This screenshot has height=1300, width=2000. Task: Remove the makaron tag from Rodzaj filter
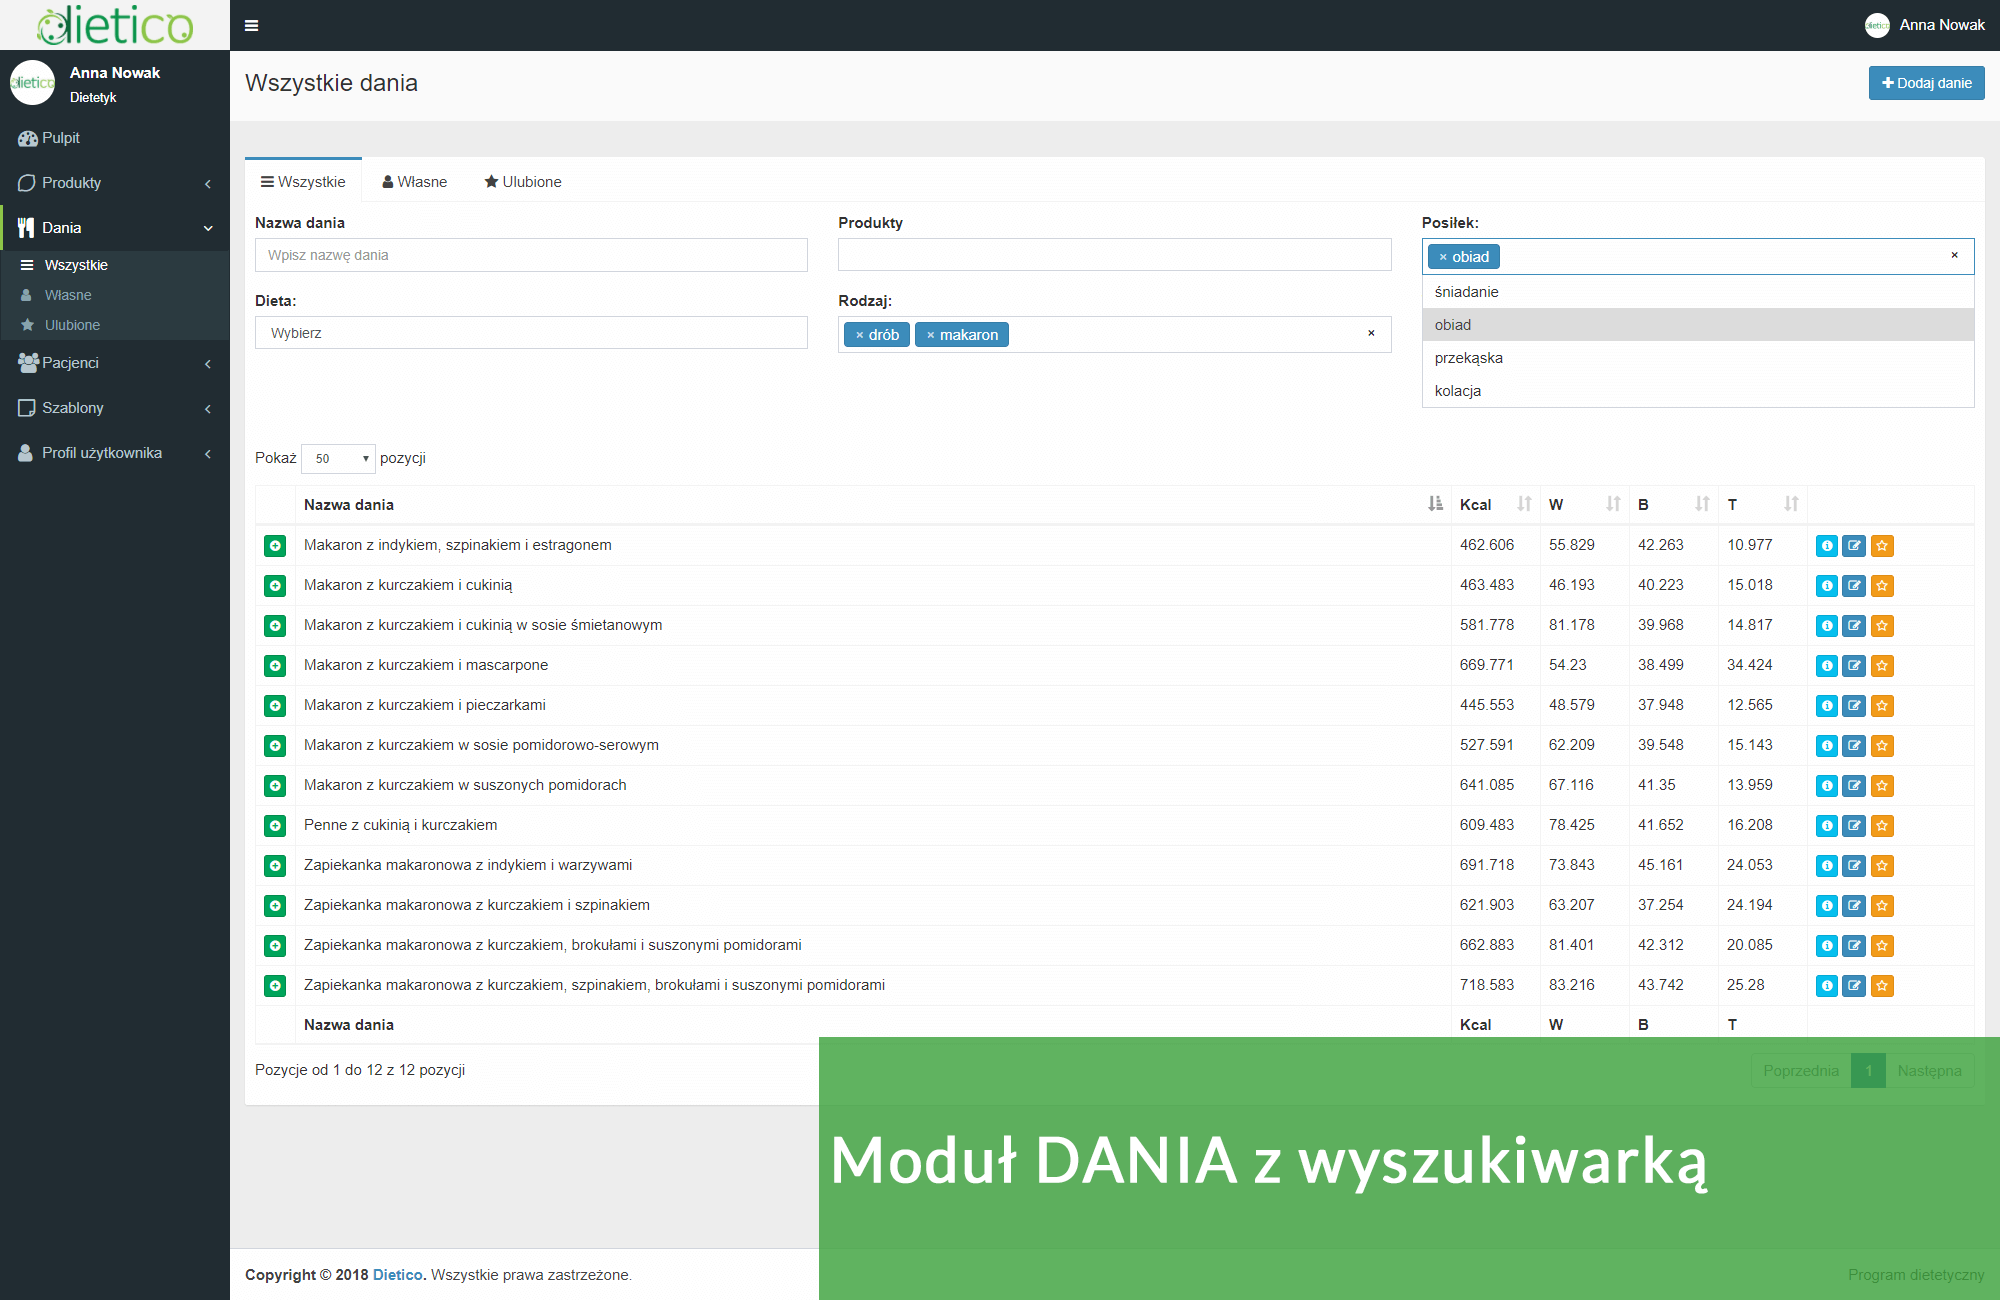pos(931,334)
